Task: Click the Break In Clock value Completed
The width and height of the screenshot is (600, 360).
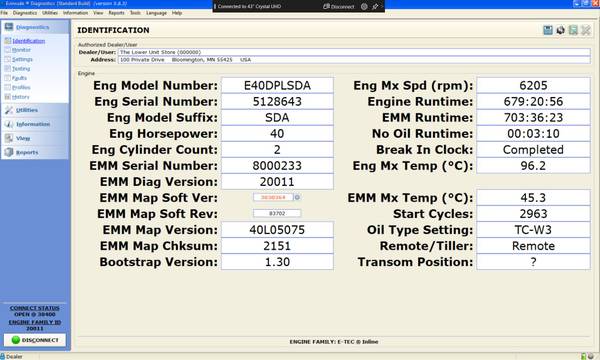Action: 533,150
